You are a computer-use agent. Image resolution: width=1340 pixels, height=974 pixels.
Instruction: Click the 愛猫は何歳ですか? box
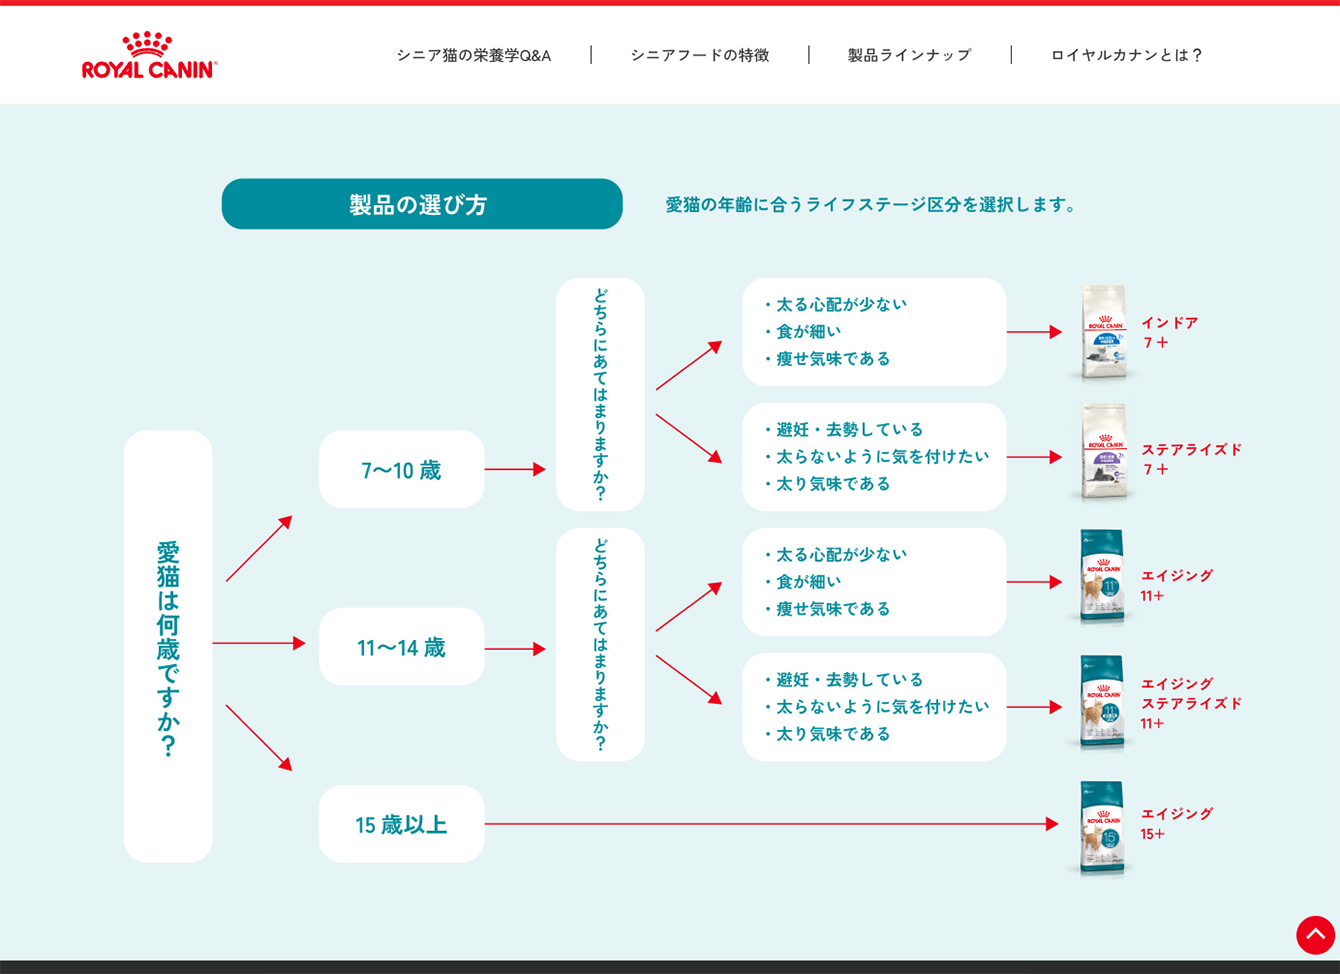tap(168, 647)
